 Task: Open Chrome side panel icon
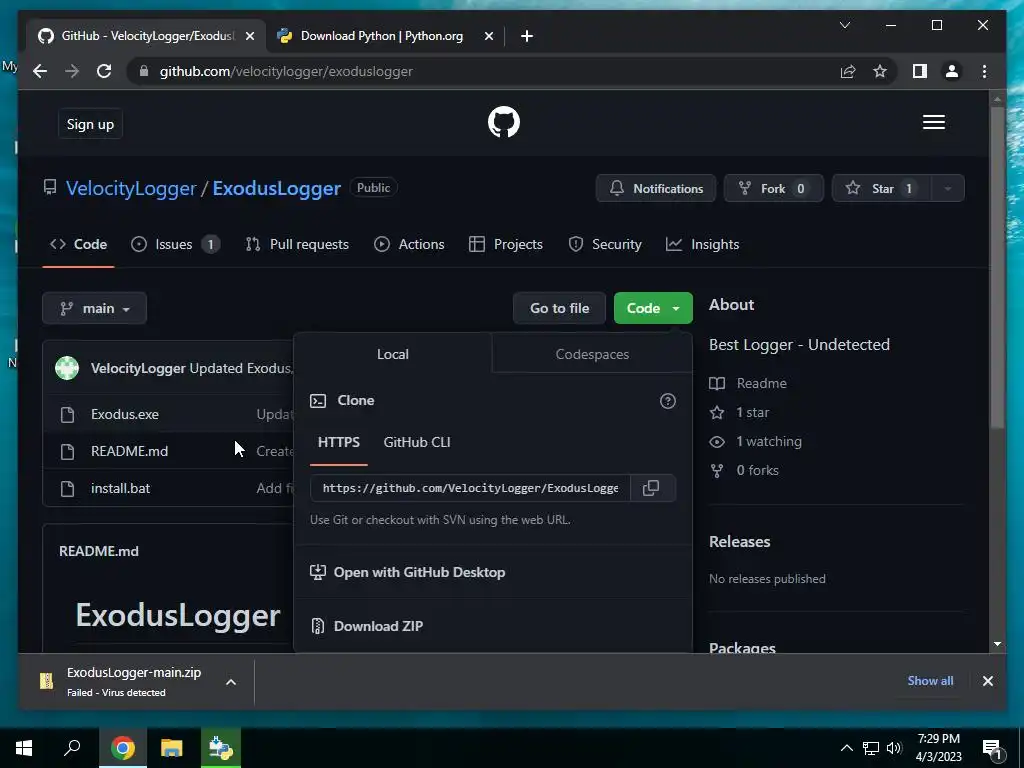click(920, 71)
